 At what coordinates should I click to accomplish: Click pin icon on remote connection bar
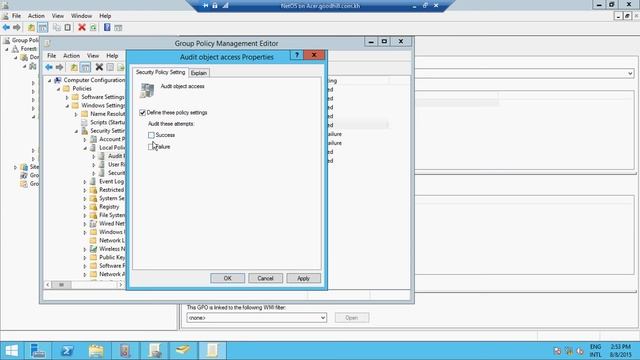[206, 6]
